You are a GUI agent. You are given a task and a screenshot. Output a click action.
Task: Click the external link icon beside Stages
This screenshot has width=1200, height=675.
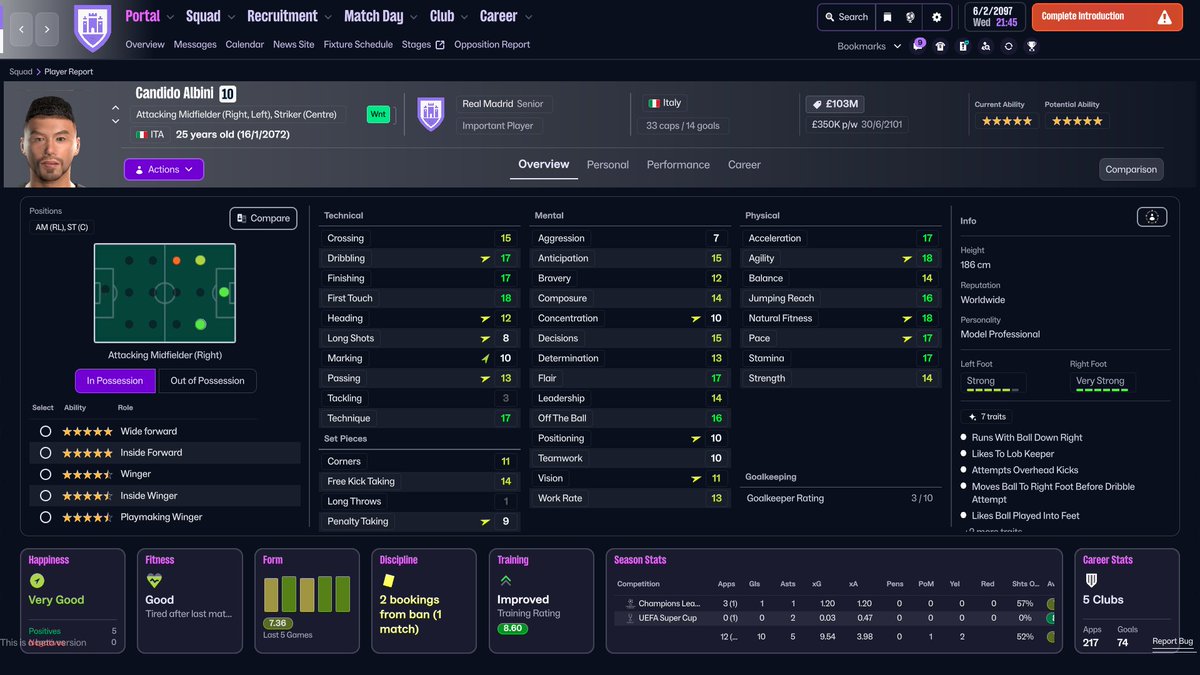pyautogui.click(x=440, y=45)
